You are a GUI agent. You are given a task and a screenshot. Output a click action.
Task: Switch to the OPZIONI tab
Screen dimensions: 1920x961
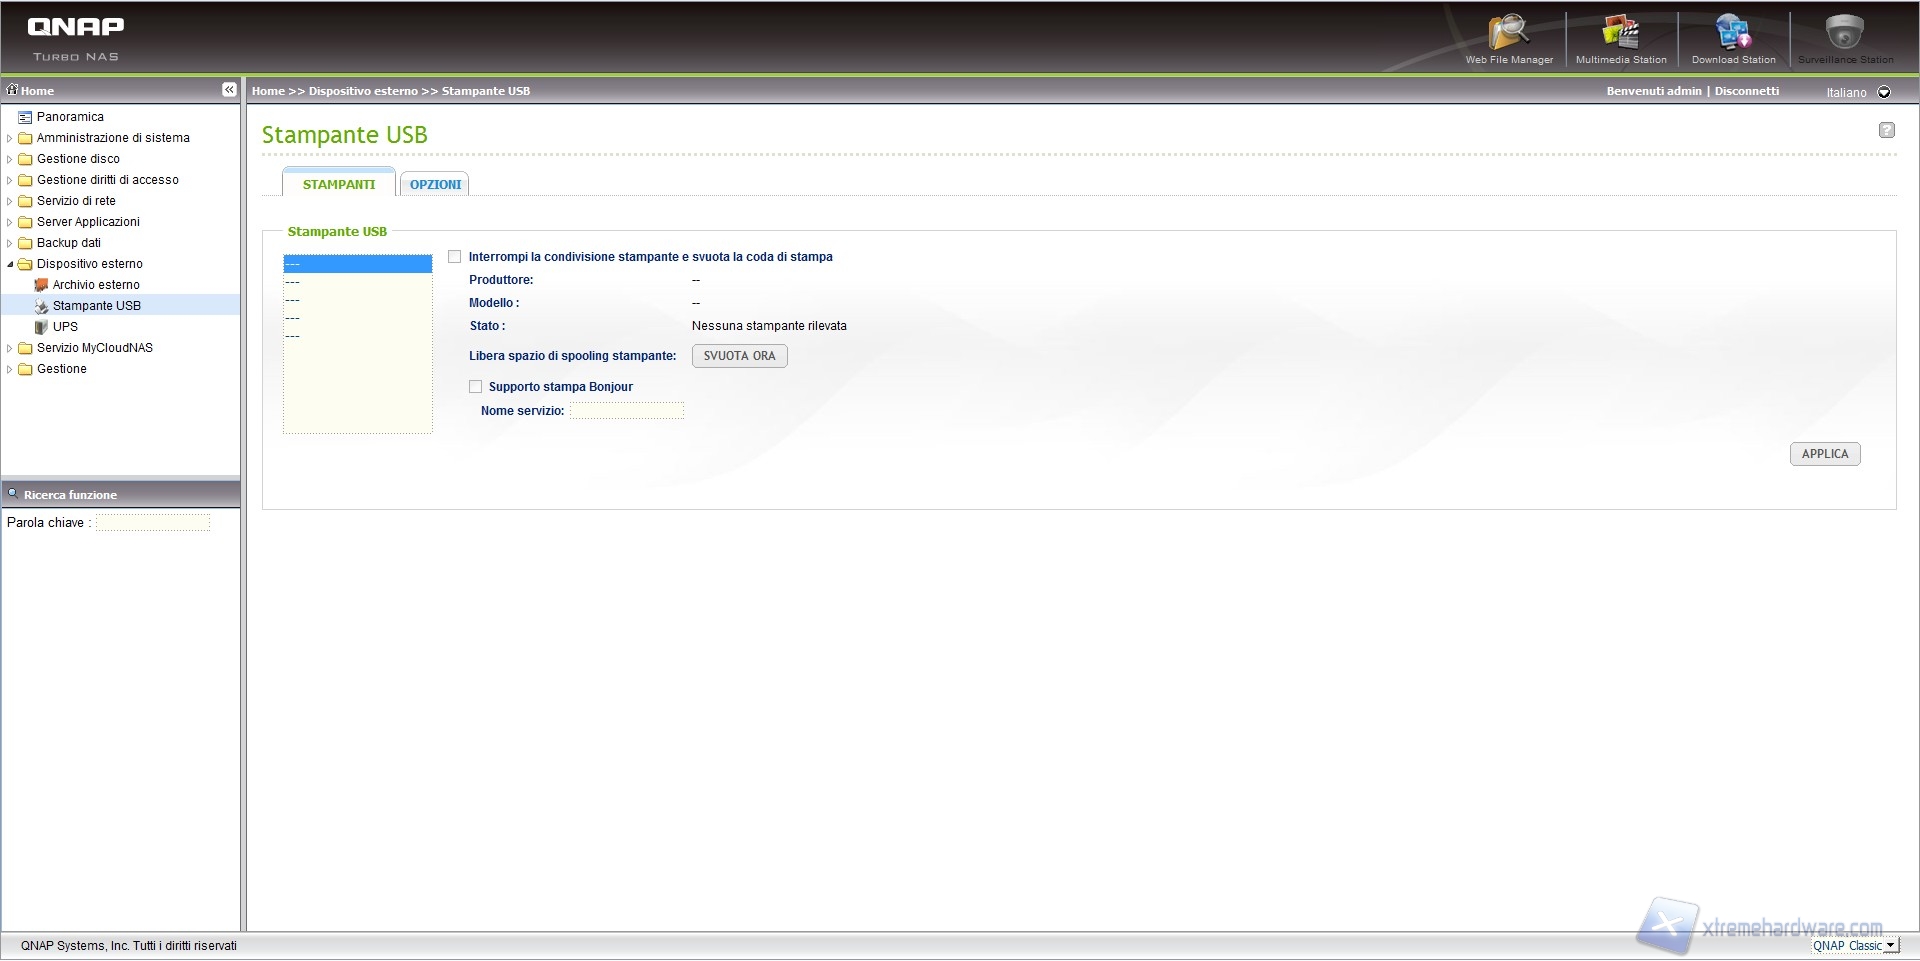point(435,185)
